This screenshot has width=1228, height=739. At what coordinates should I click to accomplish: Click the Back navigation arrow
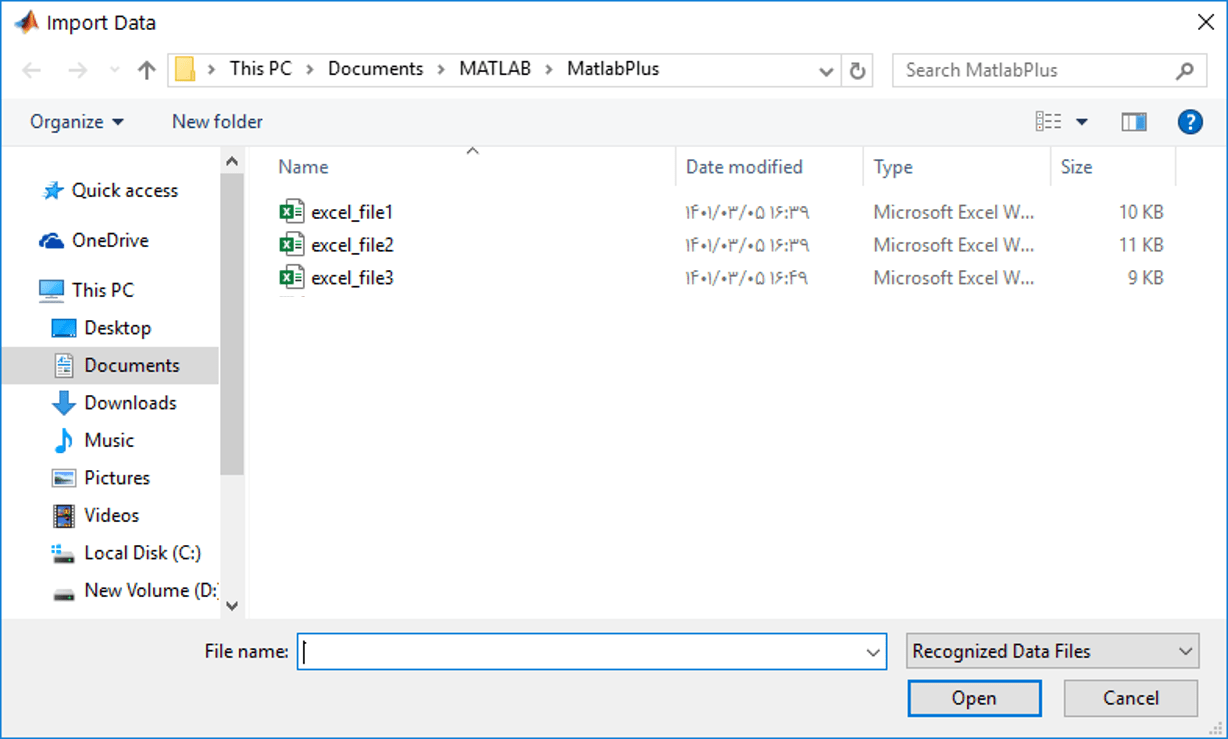coord(31,68)
